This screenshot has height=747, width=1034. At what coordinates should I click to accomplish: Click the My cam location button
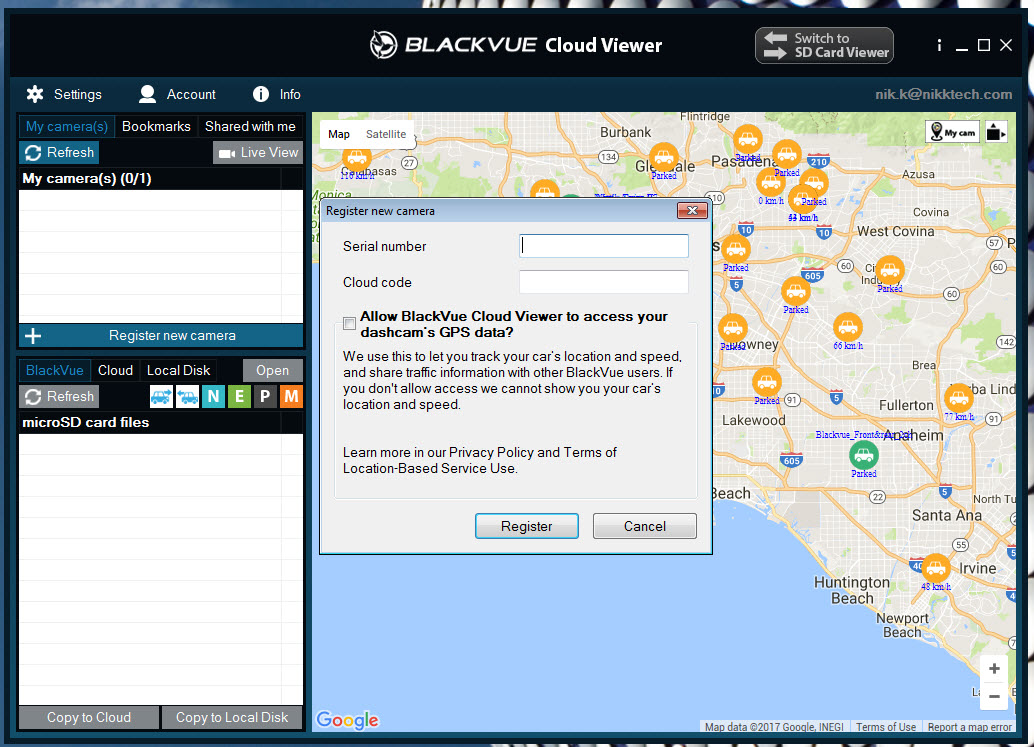pos(952,133)
